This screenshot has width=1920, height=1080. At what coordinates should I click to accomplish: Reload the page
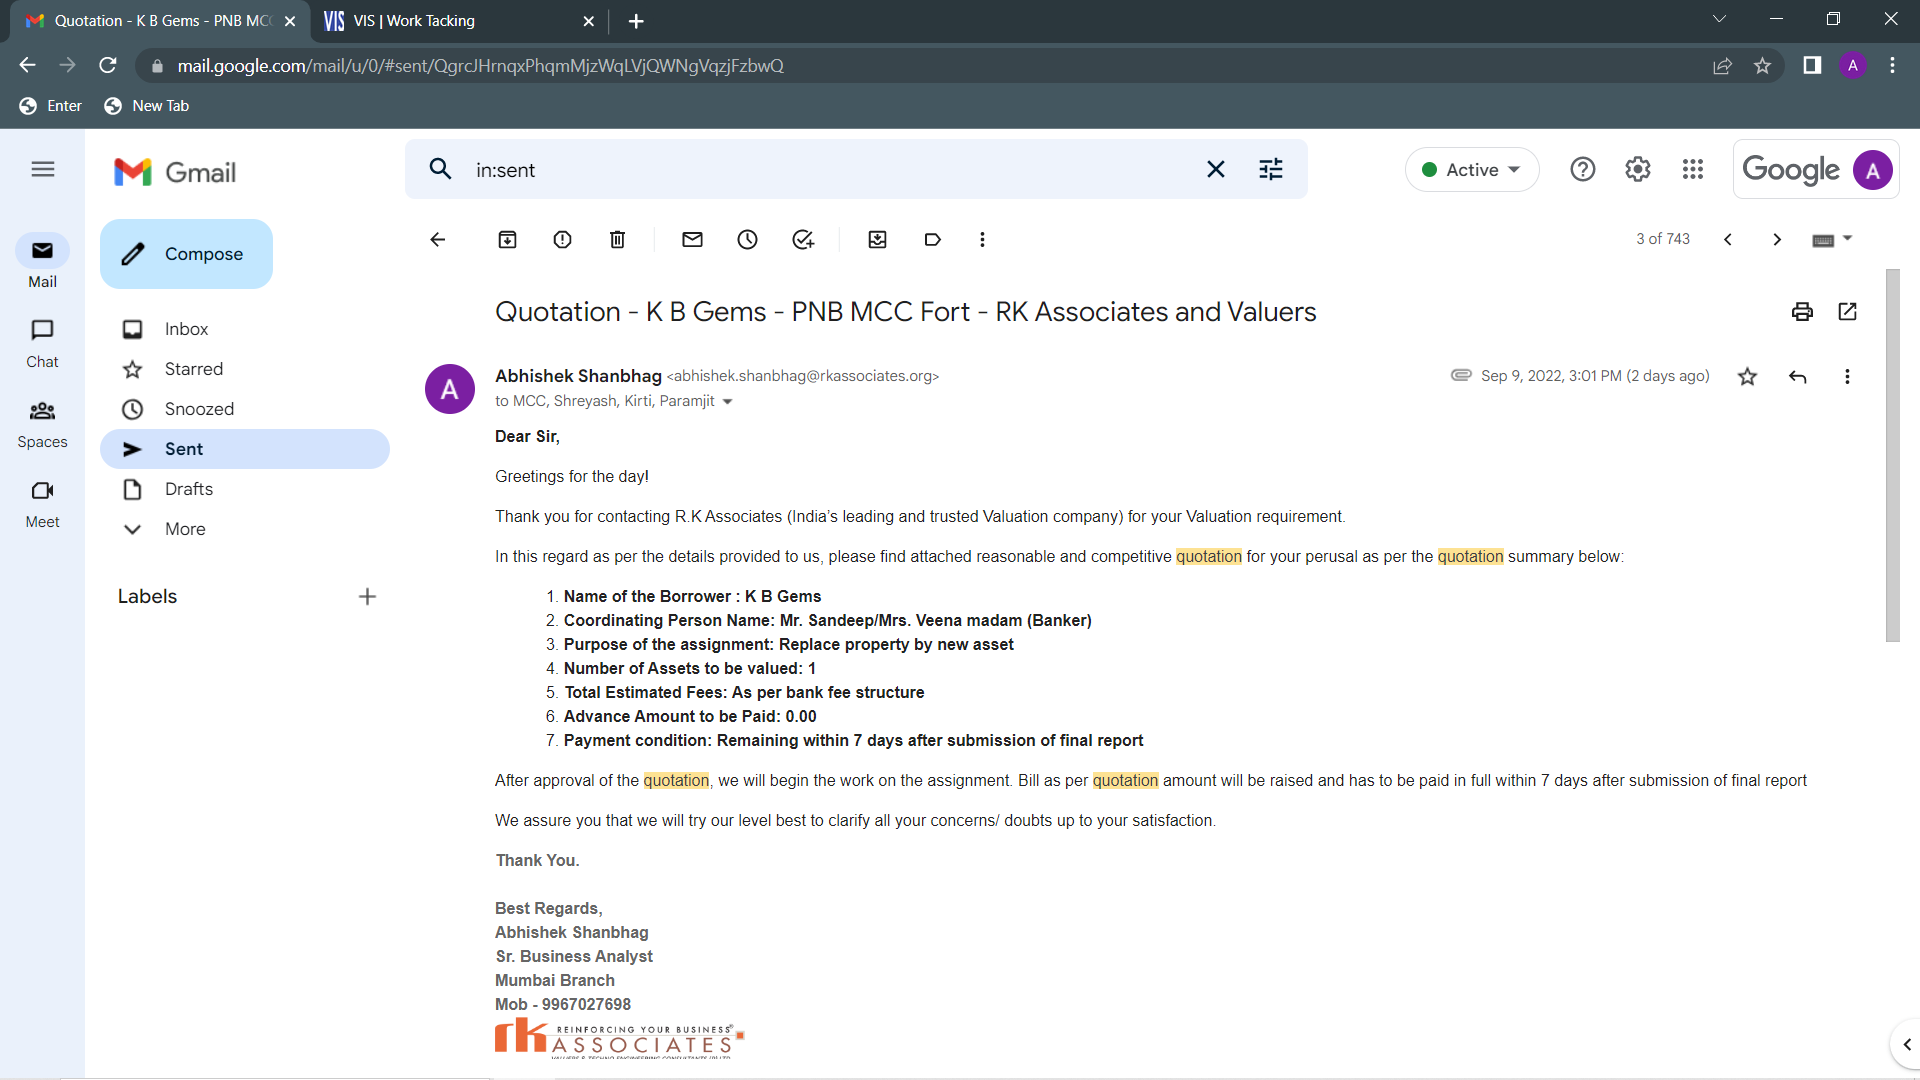[x=108, y=65]
